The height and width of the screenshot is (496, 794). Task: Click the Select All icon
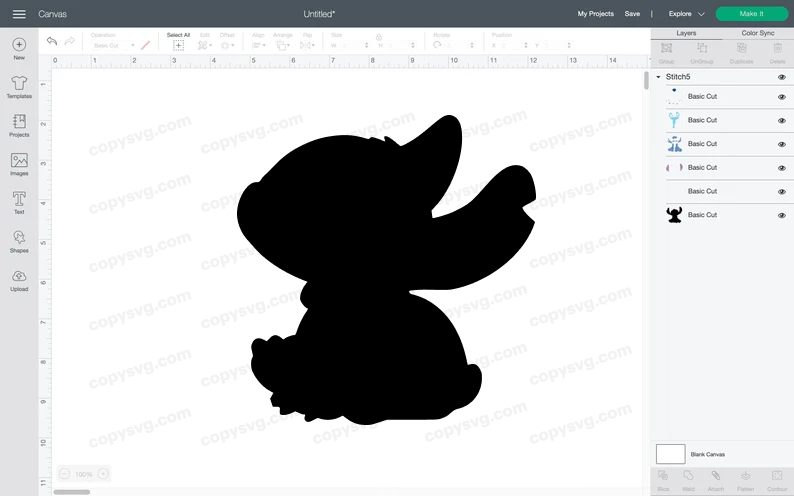point(178,46)
